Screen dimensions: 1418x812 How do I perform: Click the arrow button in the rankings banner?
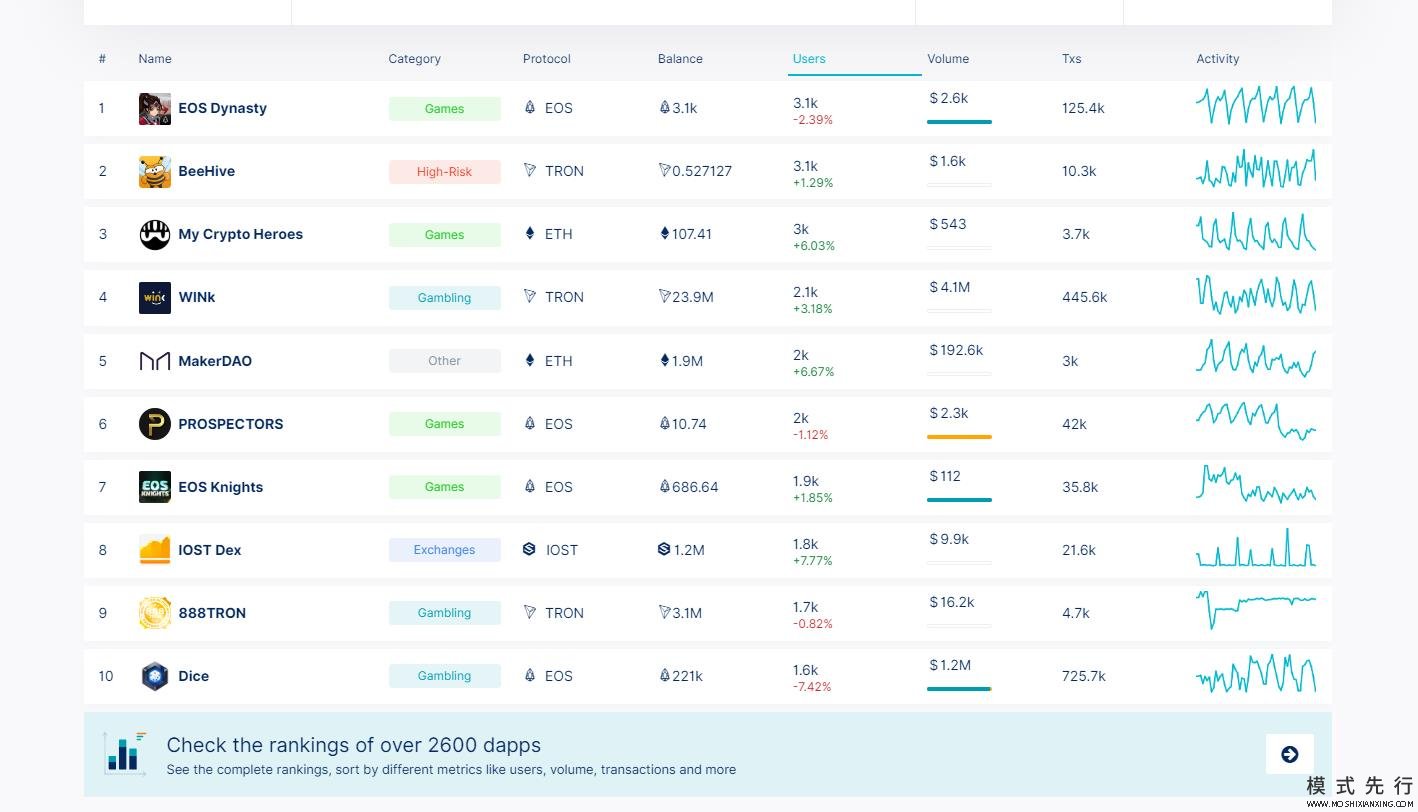pos(1290,754)
